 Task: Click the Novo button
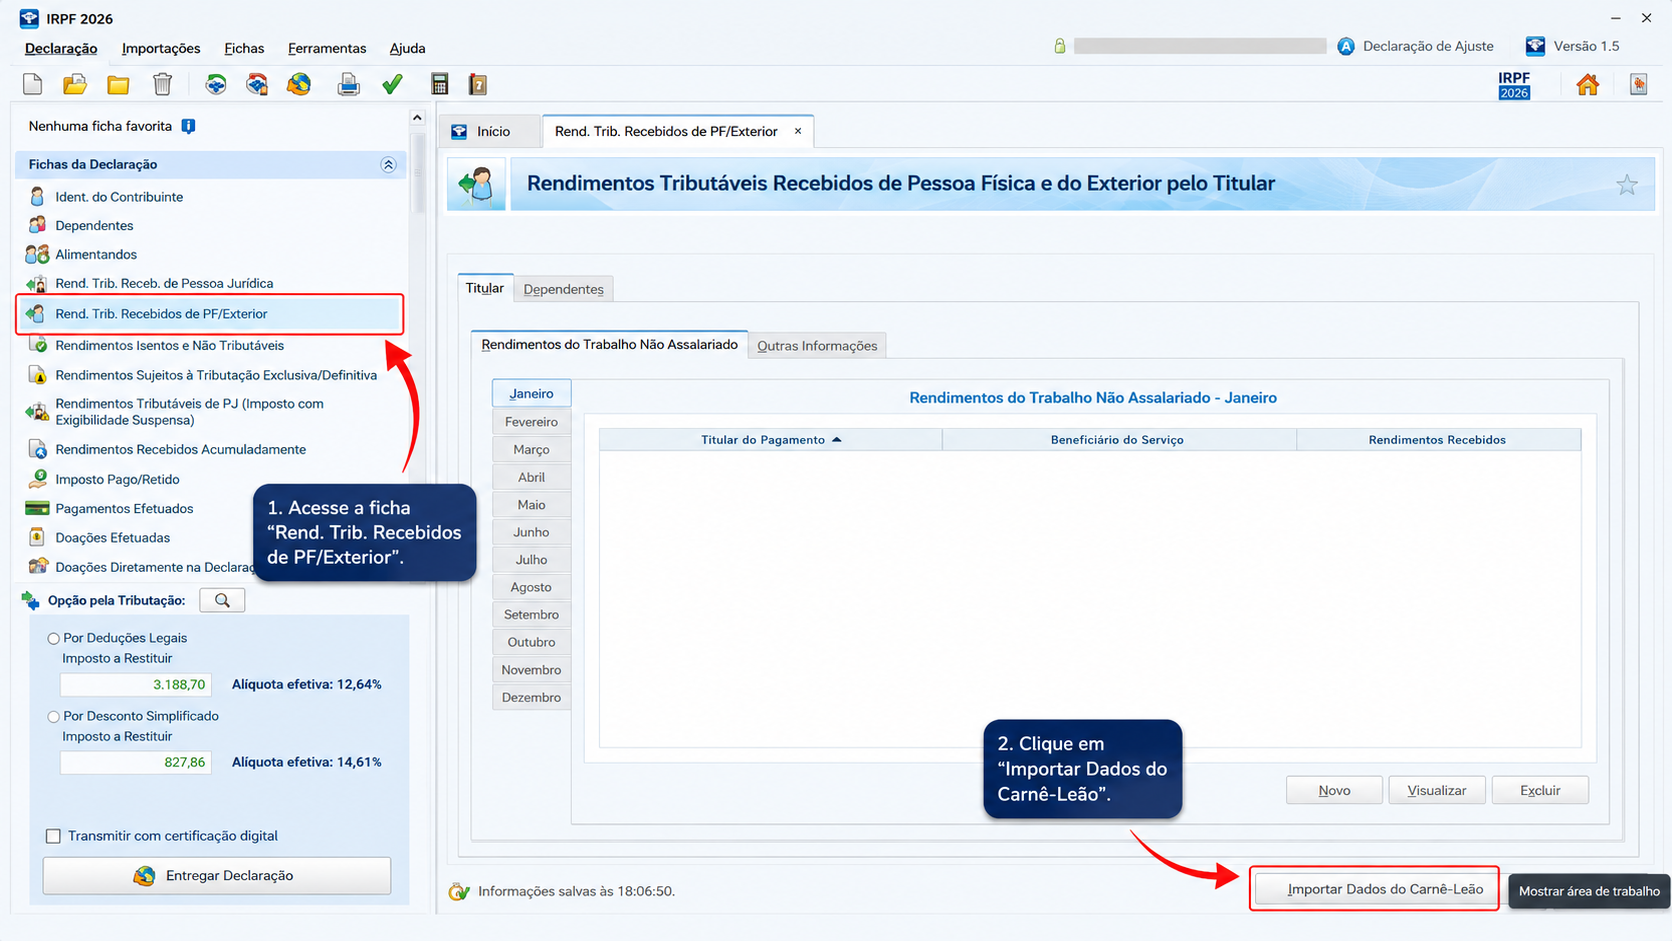coord(1334,790)
